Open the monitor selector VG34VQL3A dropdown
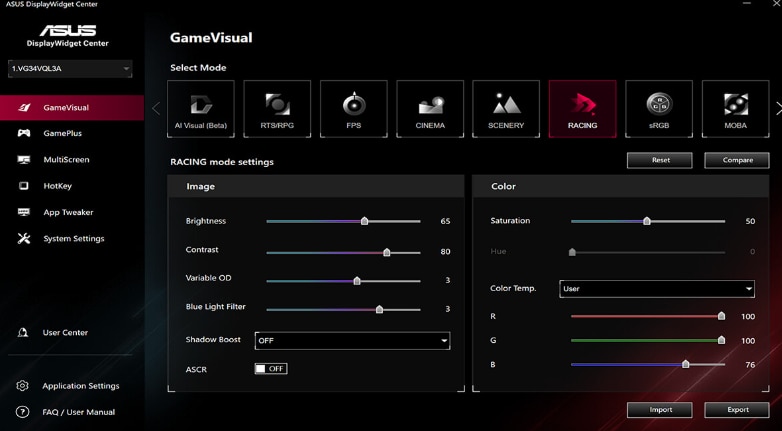Screen dimensions: 782x431 (x=70, y=69)
